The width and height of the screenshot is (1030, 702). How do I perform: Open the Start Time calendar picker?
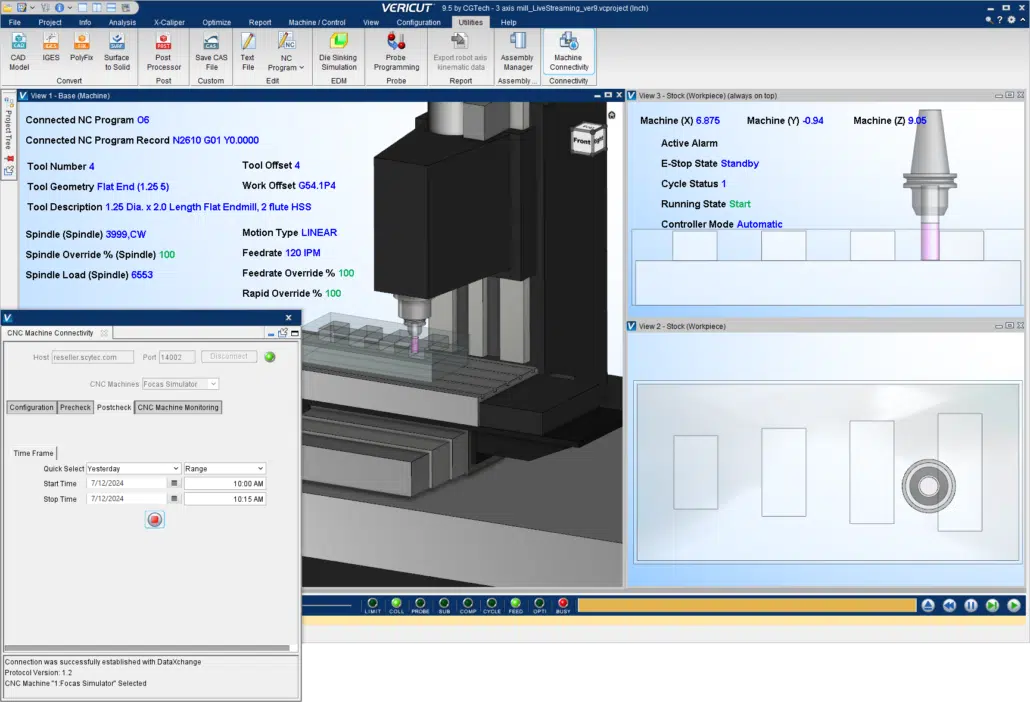(174, 483)
